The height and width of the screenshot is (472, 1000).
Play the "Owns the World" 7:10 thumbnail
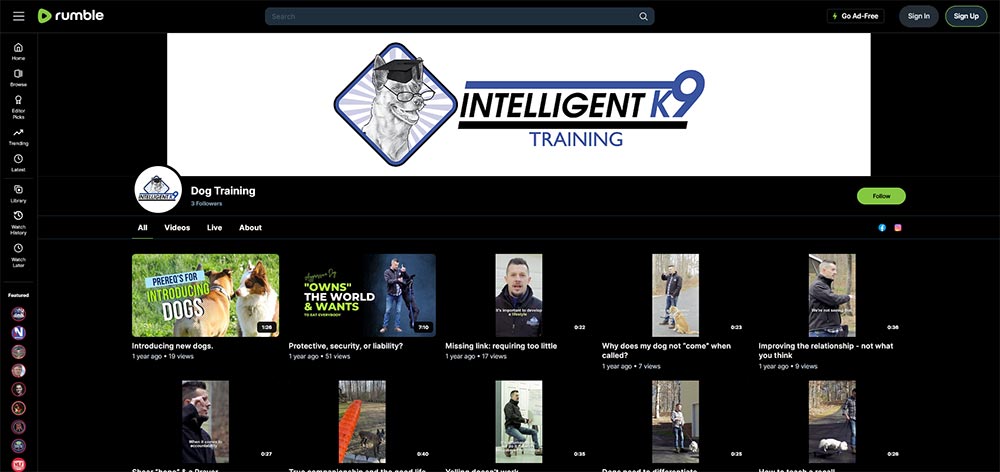click(362, 295)
